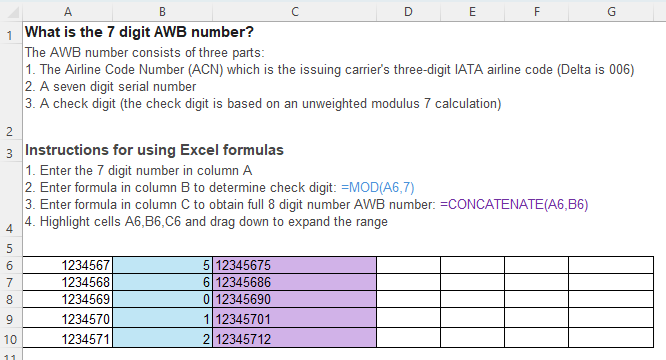Select heading cell 'What is the 7 digit AWB number?'
The image size is (666, 360).
tap(139, 32)
